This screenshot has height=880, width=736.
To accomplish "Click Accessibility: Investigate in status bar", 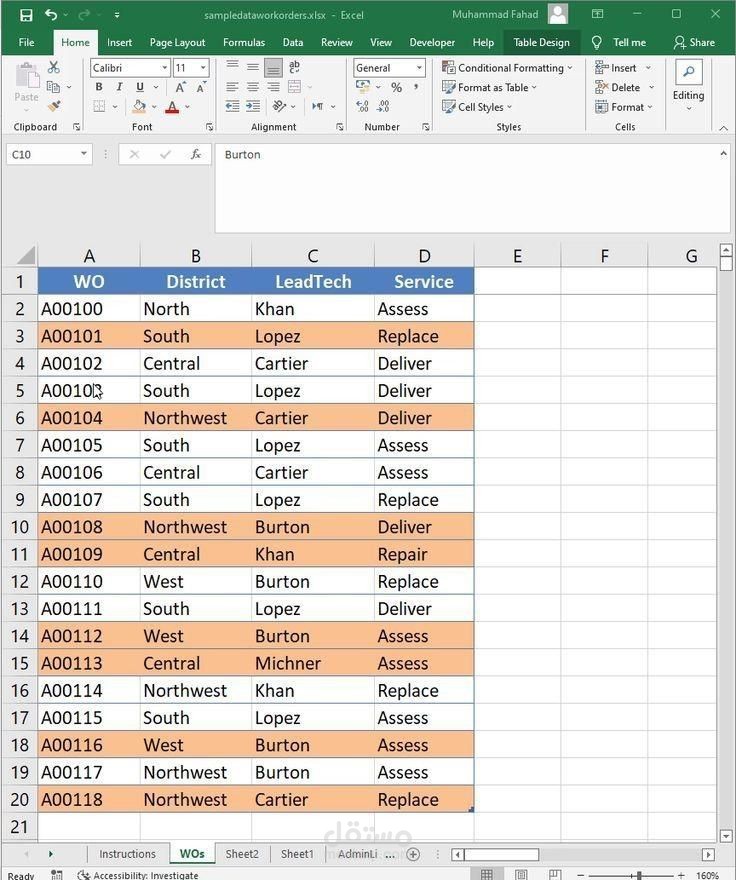I will [138, 875].
